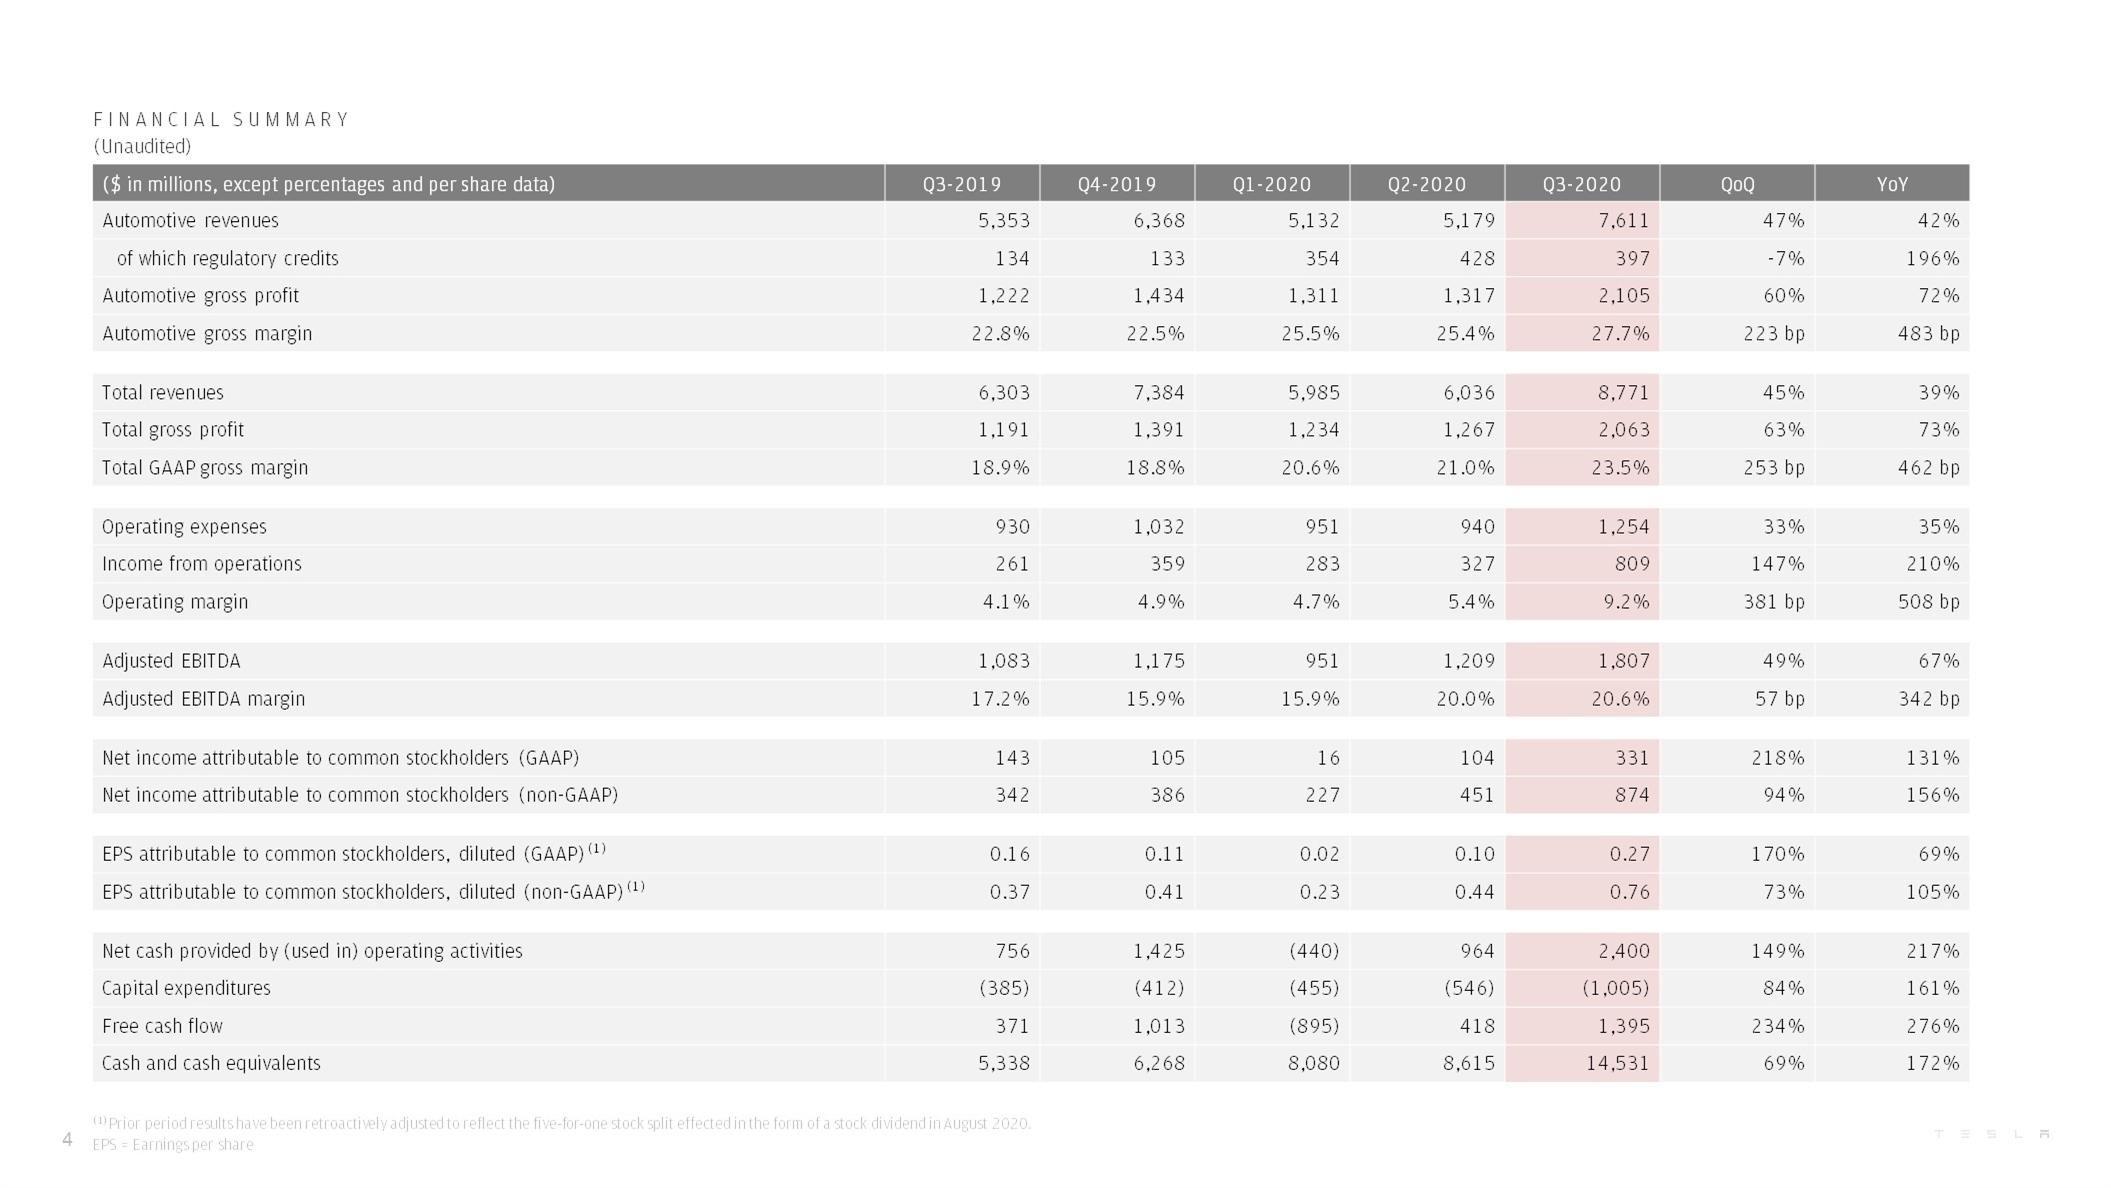Click the QoQ column header
This screenshot has height=1188, width=2111.
pos(1737,183)
